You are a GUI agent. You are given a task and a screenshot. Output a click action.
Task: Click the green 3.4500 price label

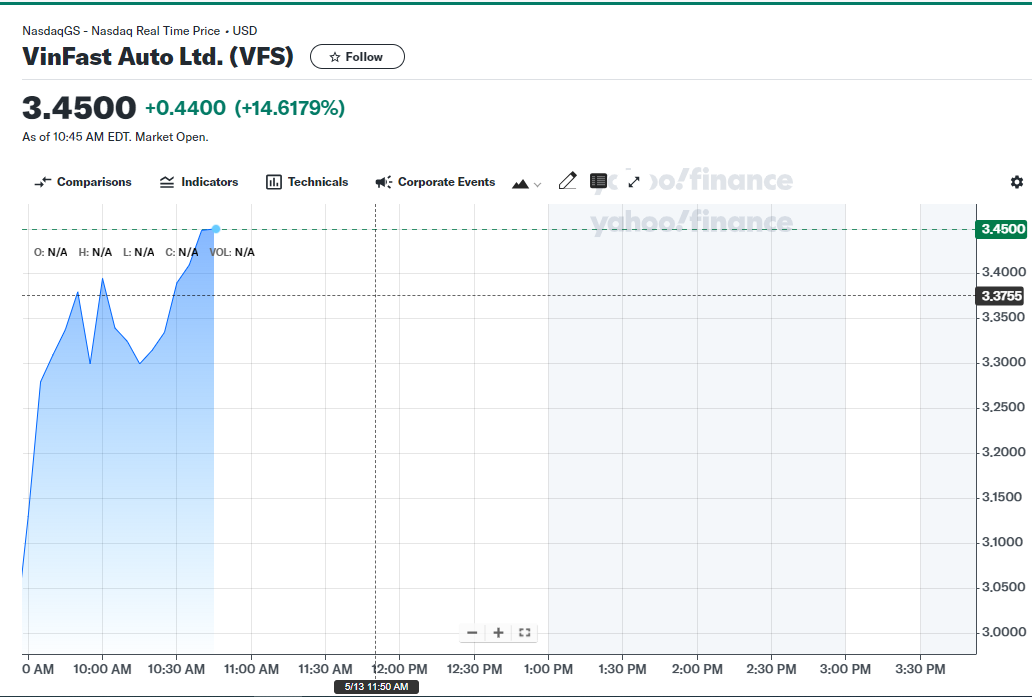click(1002, 229)
